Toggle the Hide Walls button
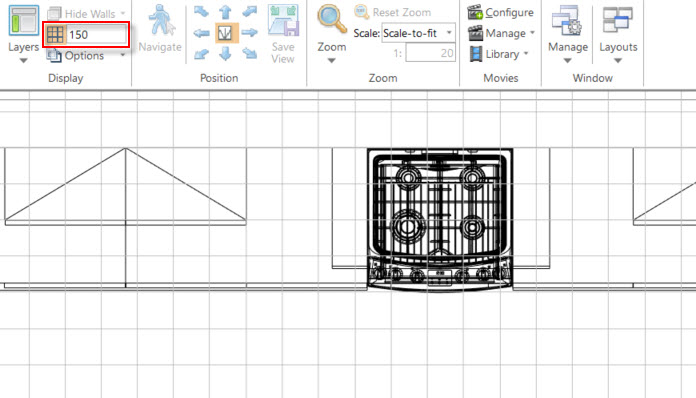The width and height of the screenshot is (696, 398). pos(86,13)
